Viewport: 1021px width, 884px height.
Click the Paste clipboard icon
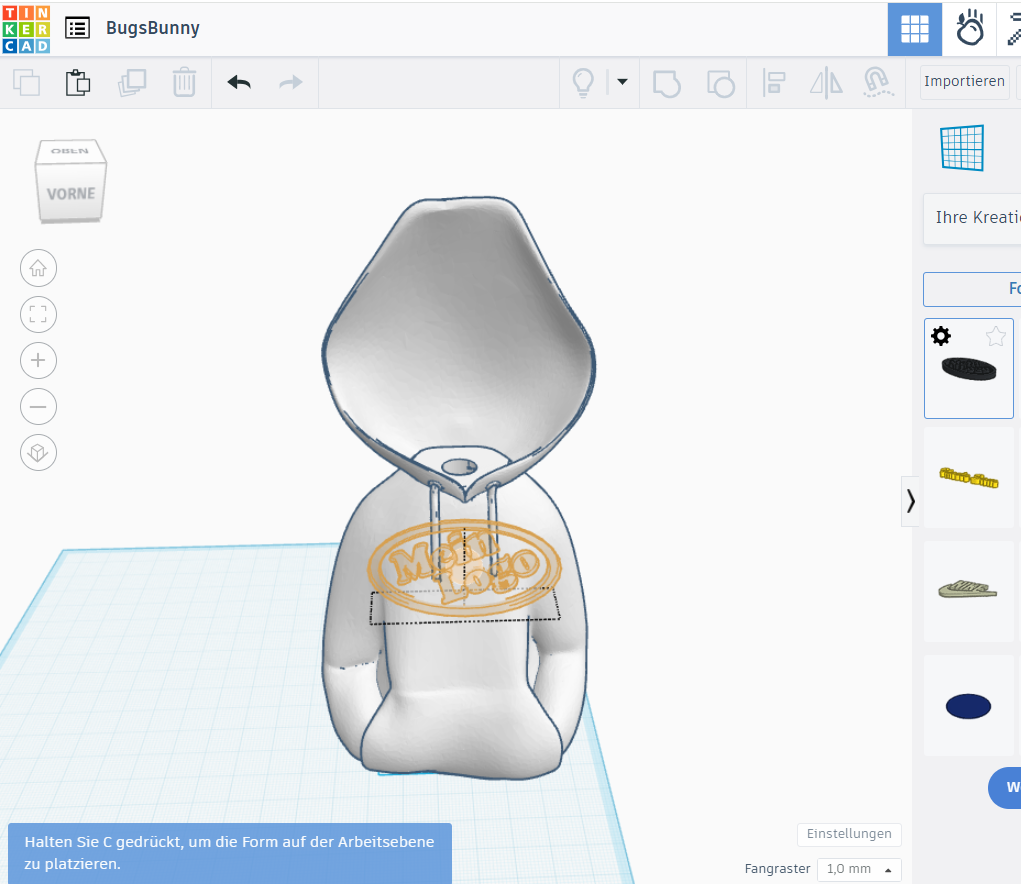coord(78,83)
